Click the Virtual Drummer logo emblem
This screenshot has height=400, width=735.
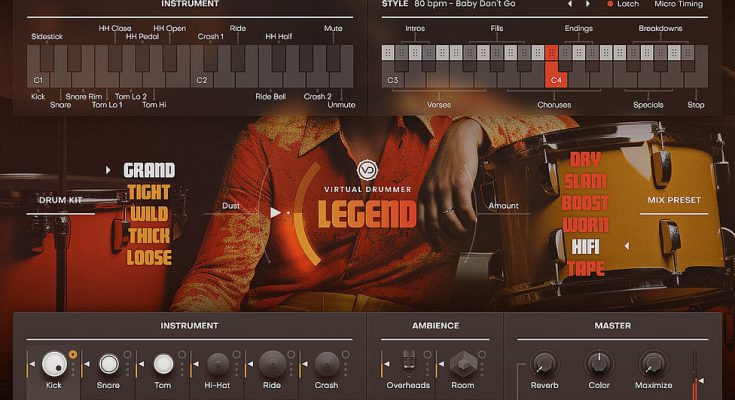point(367,170)
